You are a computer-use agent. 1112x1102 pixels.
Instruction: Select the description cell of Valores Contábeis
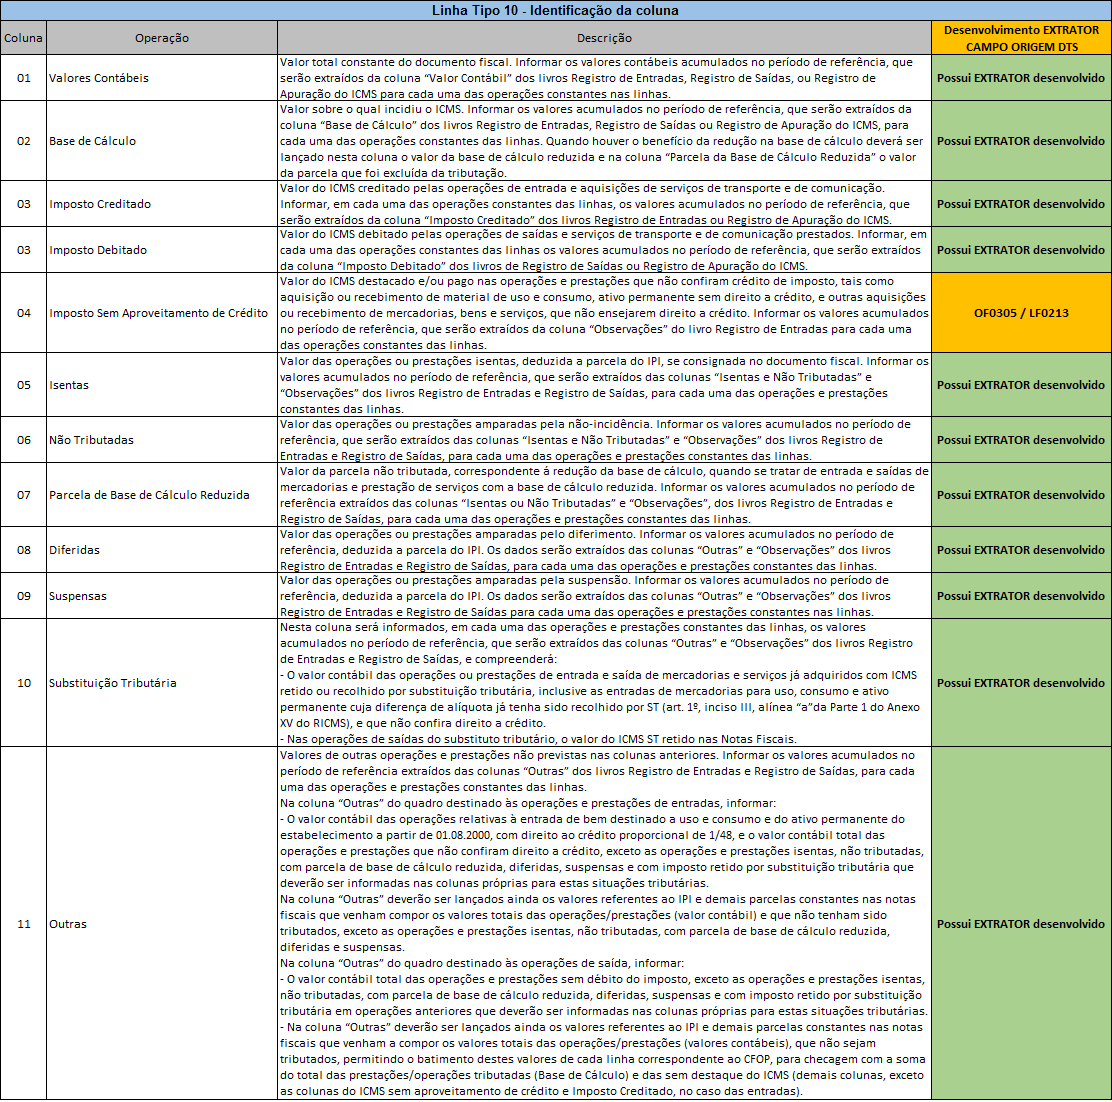coord(604,78)
